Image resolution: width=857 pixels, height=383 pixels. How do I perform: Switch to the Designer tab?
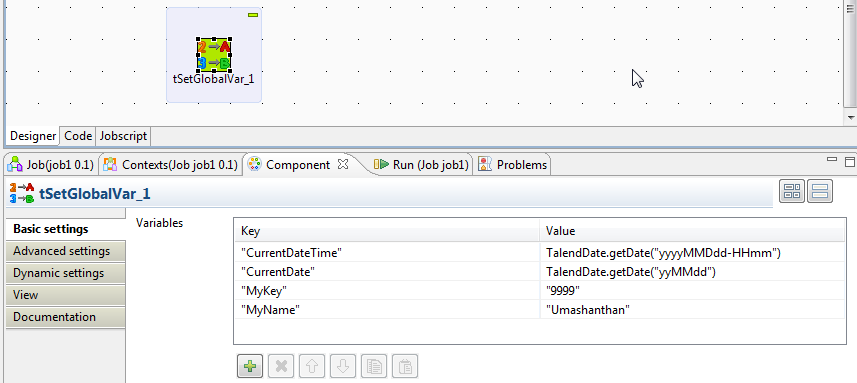[x=33, y=136]
